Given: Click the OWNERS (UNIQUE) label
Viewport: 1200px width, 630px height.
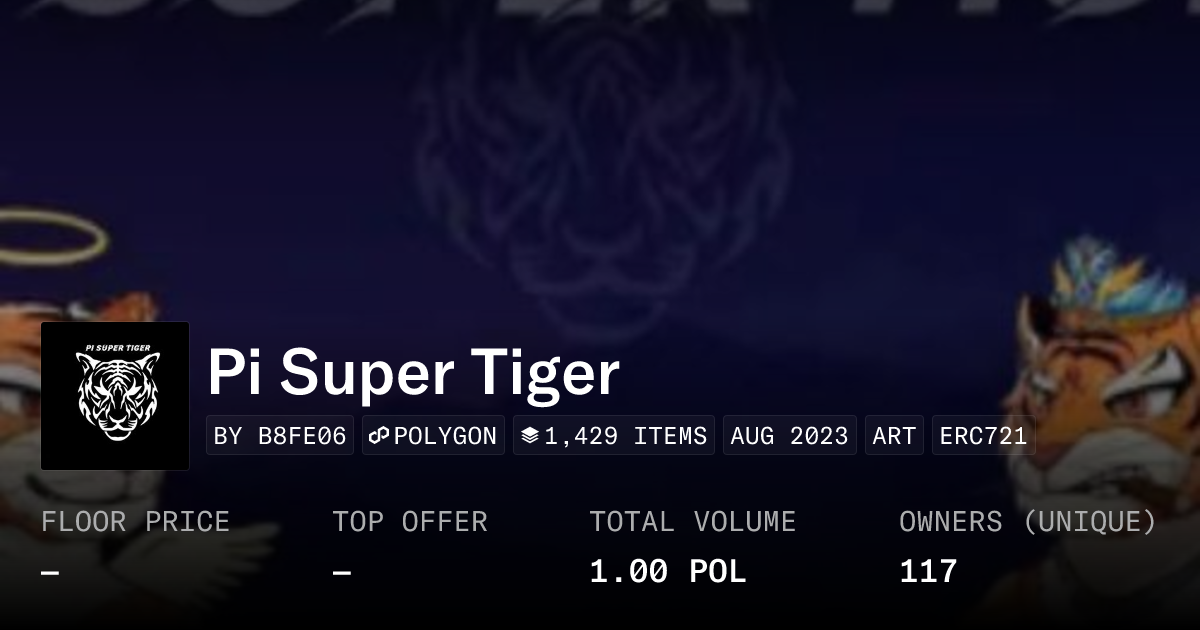Looking at the screenshot, I should point(1028,522).
